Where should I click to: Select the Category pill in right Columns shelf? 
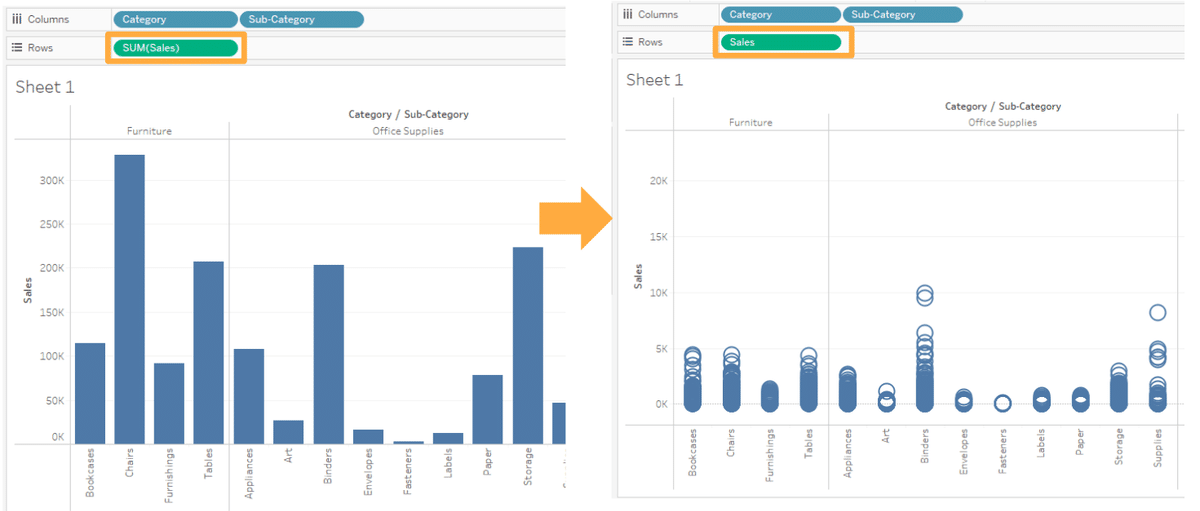781,15
